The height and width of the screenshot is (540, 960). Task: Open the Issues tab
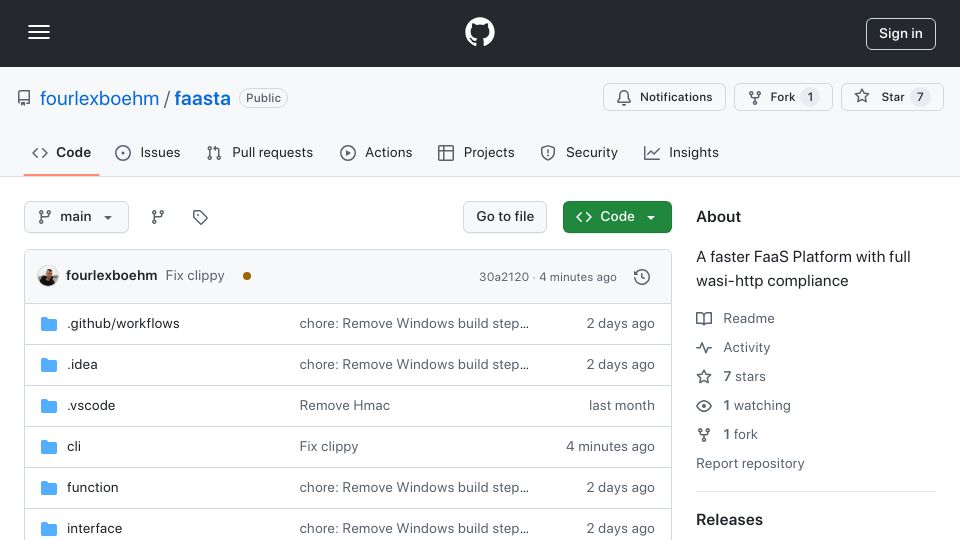tap(148, 152)
